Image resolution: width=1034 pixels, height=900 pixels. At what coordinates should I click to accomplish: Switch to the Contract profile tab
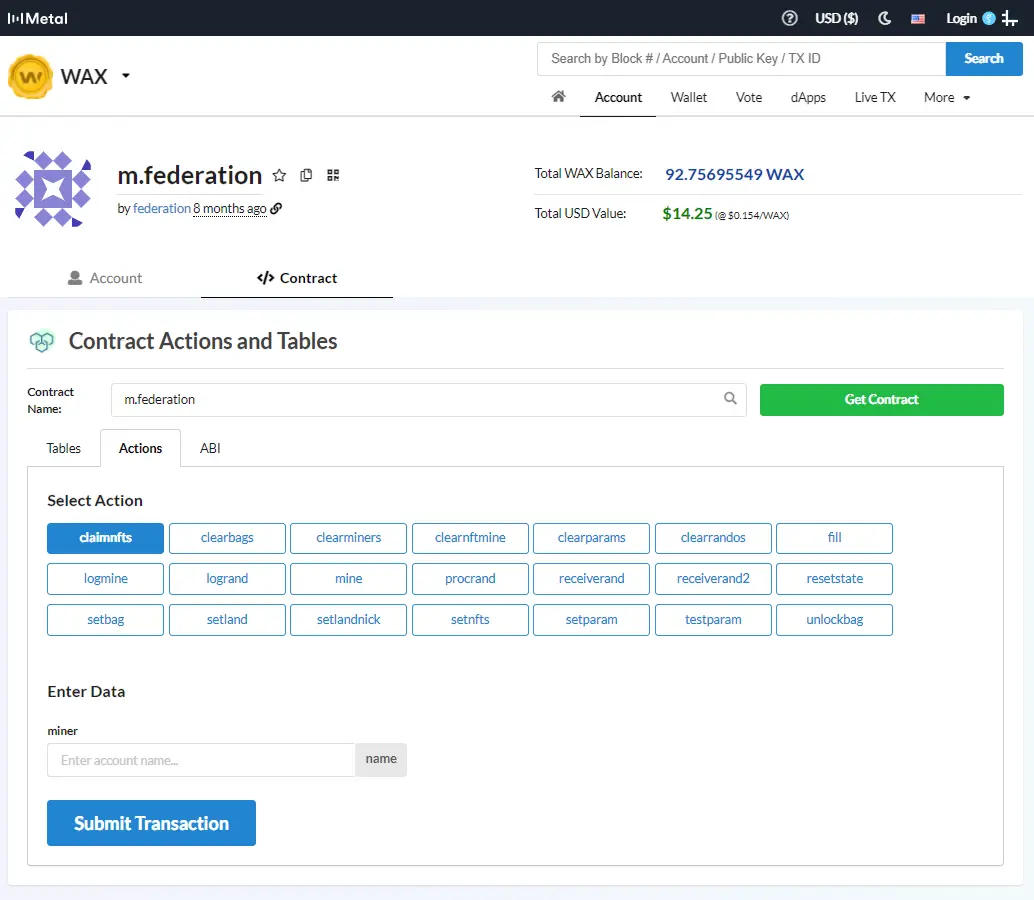pos(297,278)
